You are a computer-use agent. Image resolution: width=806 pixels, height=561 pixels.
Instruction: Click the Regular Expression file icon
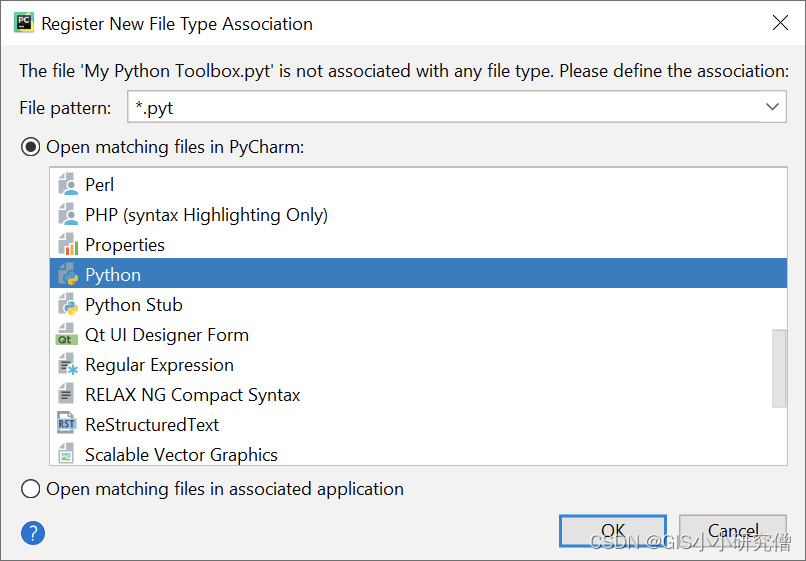pyautogui.click(x=67, y=365)
